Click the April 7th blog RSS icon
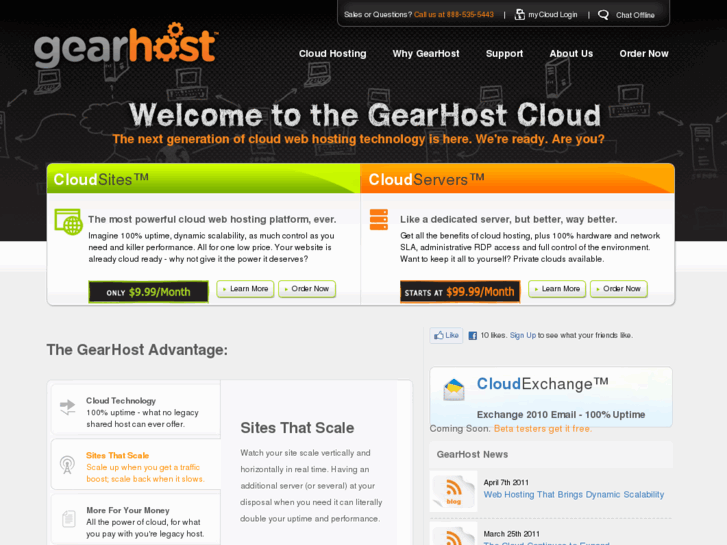Screen dimensions: 727x545 453,492
